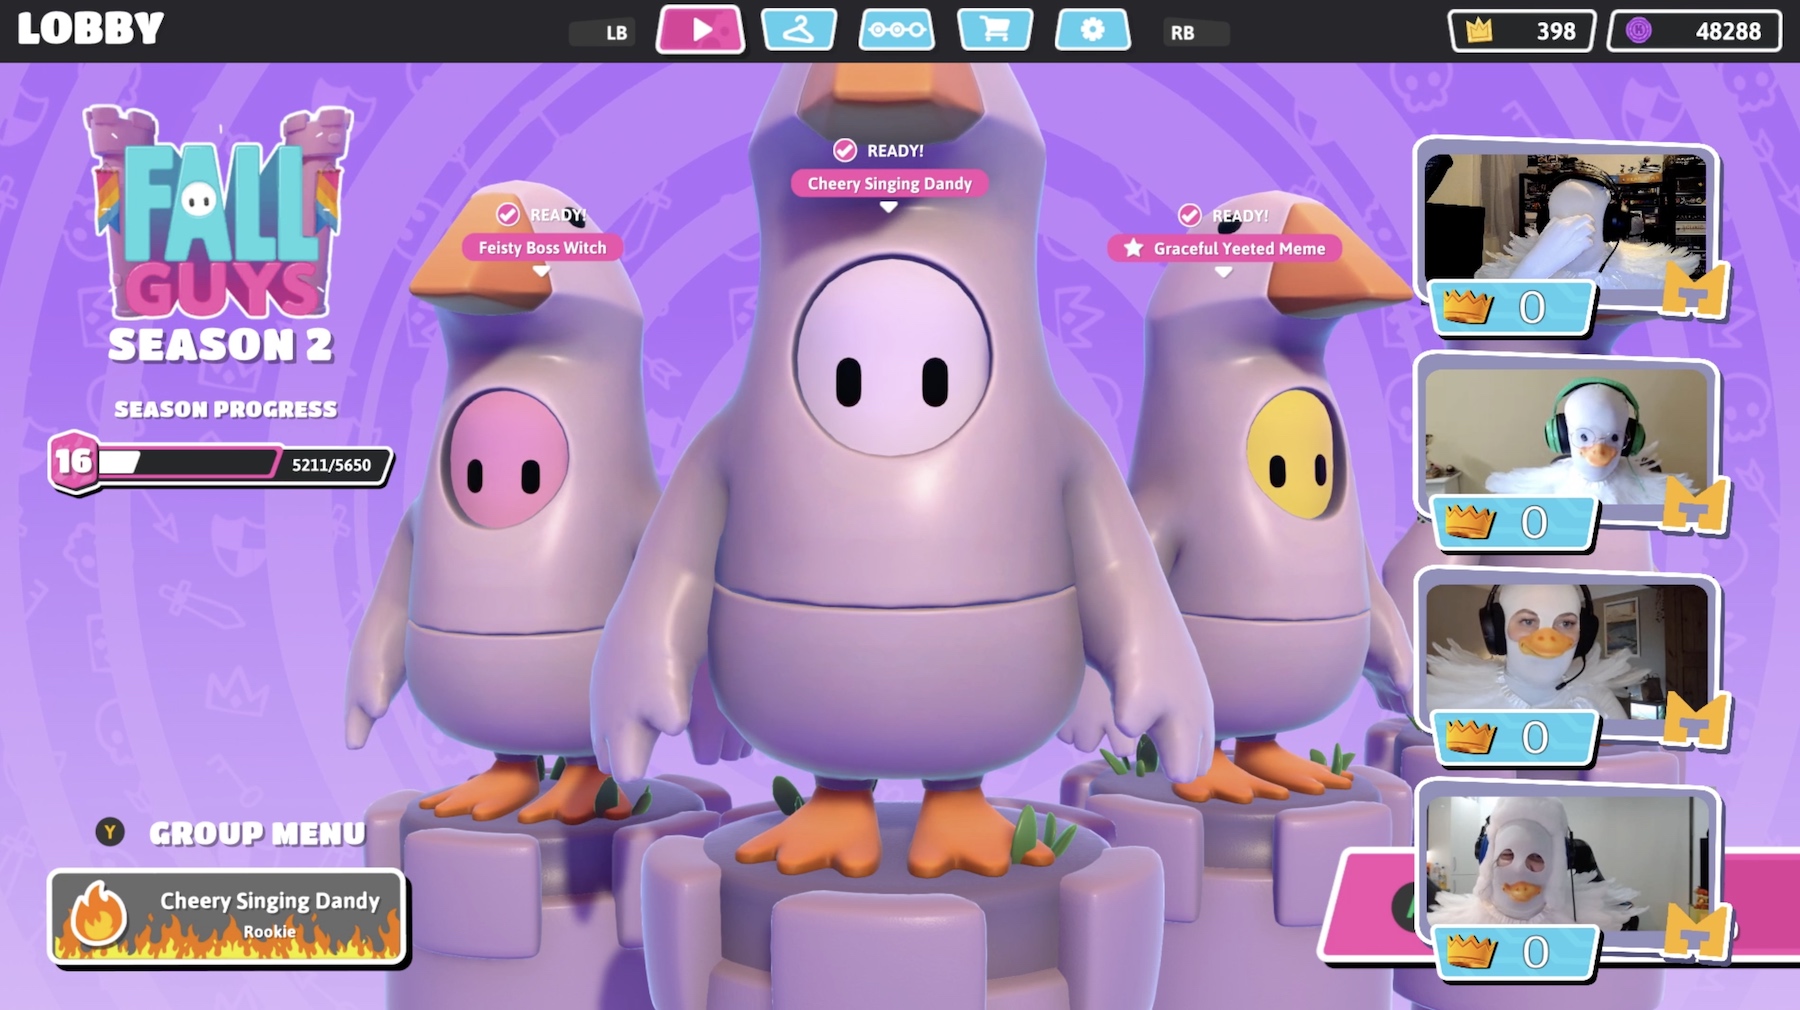Click the Kudos balance 48288
1800x1010 pixels.
tap(1727, 31)
